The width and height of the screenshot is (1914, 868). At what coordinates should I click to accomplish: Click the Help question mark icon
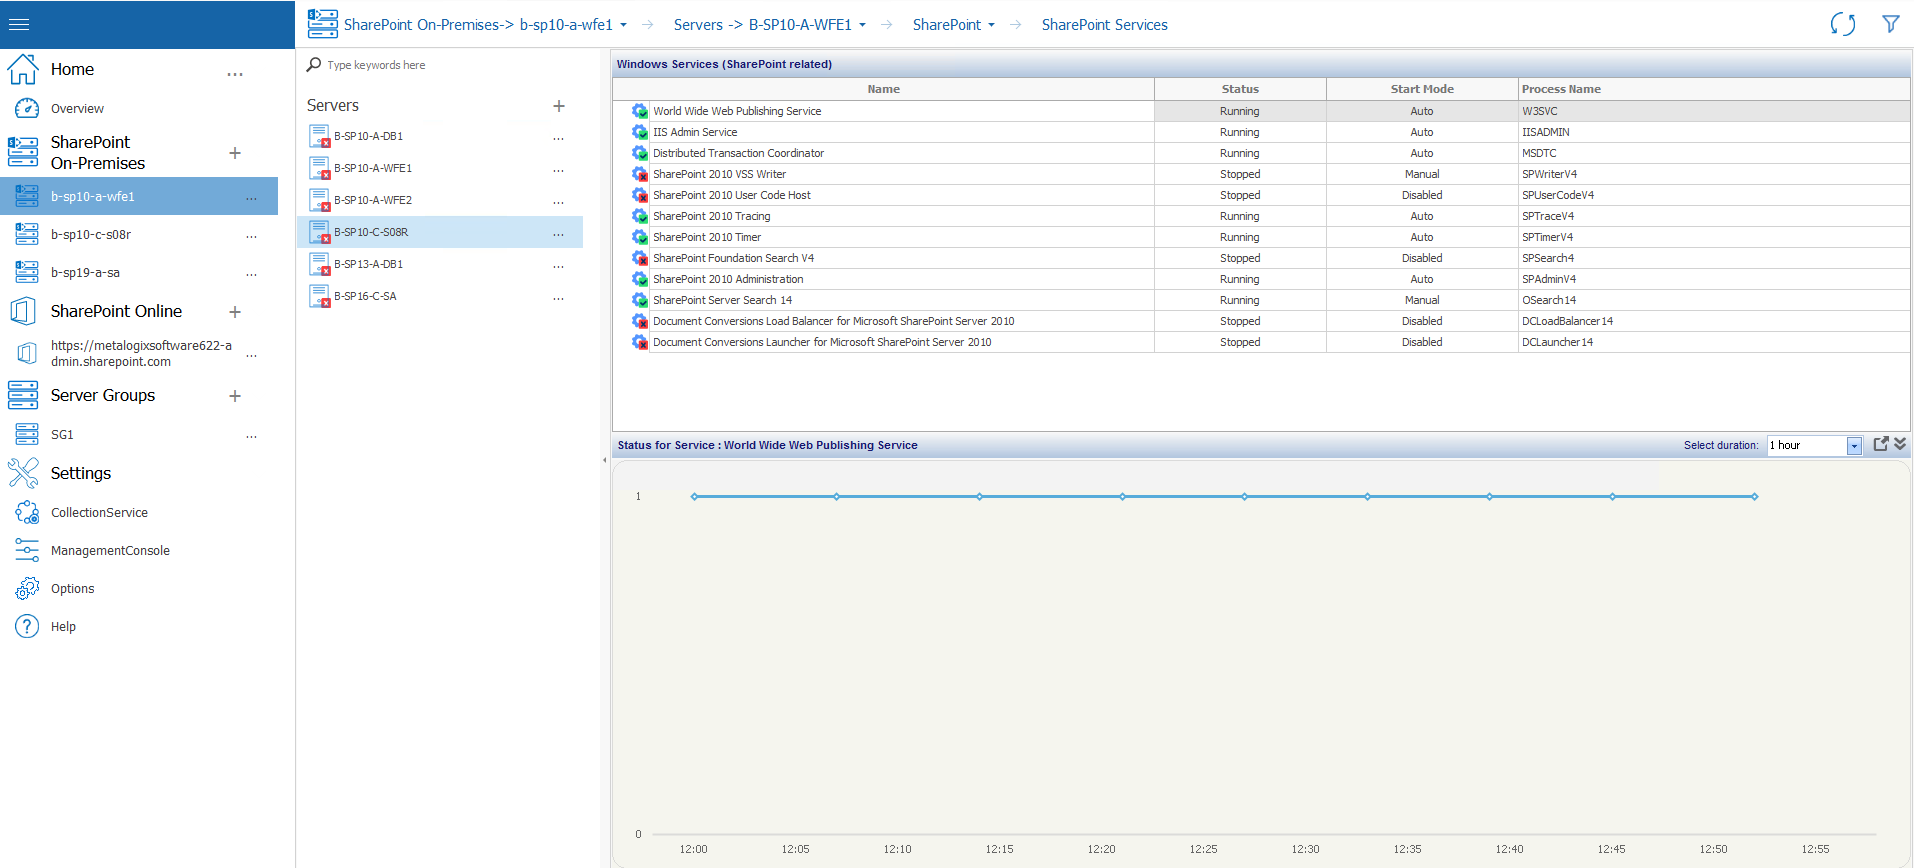click(27, 627)
